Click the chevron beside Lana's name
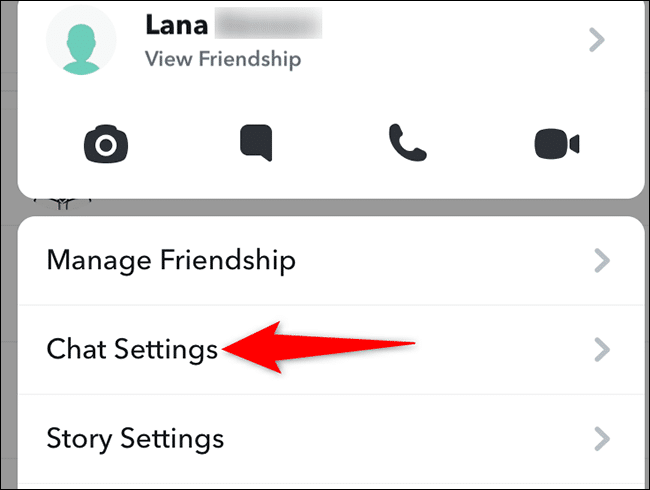The image size is (650, 490). click(x=597, y=40)
